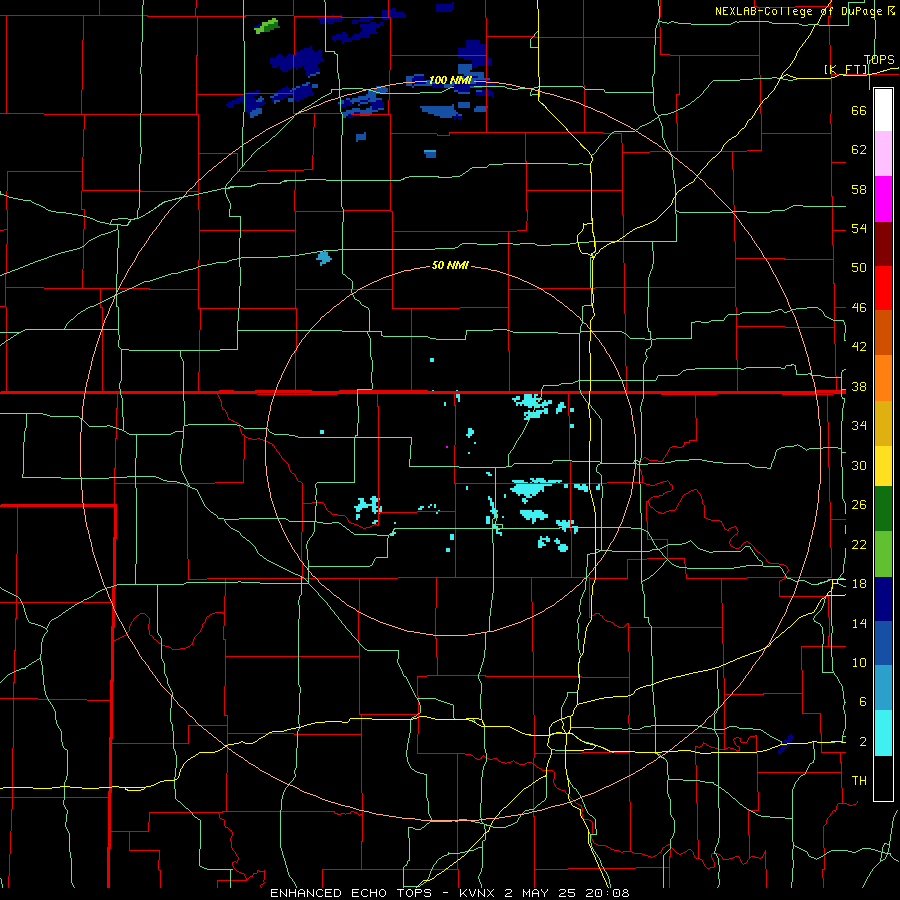
Task: Select the navy blue legend swatch
Action: tap(883, 599)
